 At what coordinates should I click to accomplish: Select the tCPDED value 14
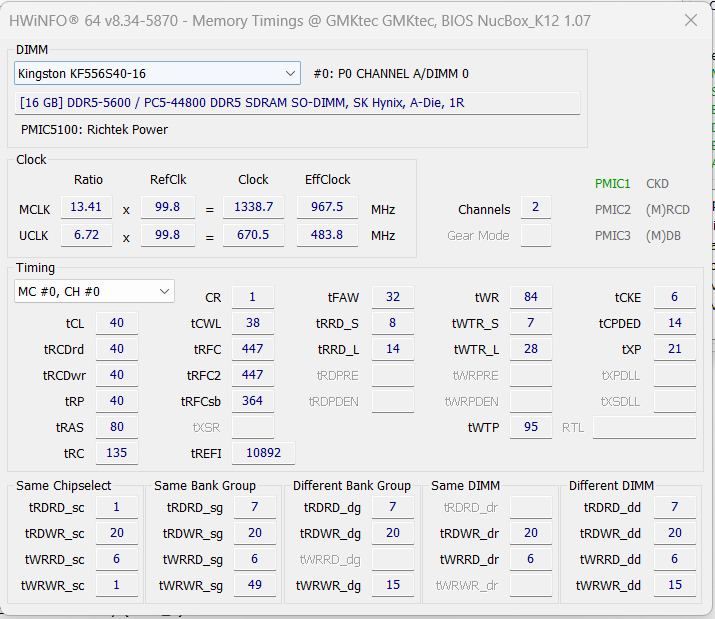(675, 323)
